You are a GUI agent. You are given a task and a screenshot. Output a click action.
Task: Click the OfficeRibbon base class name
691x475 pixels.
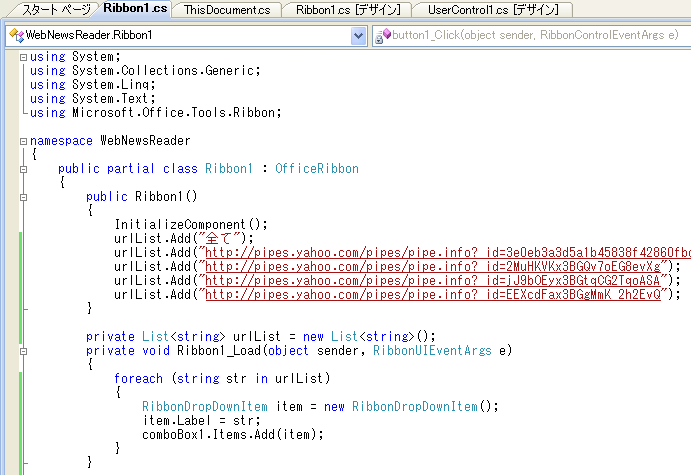317,169
